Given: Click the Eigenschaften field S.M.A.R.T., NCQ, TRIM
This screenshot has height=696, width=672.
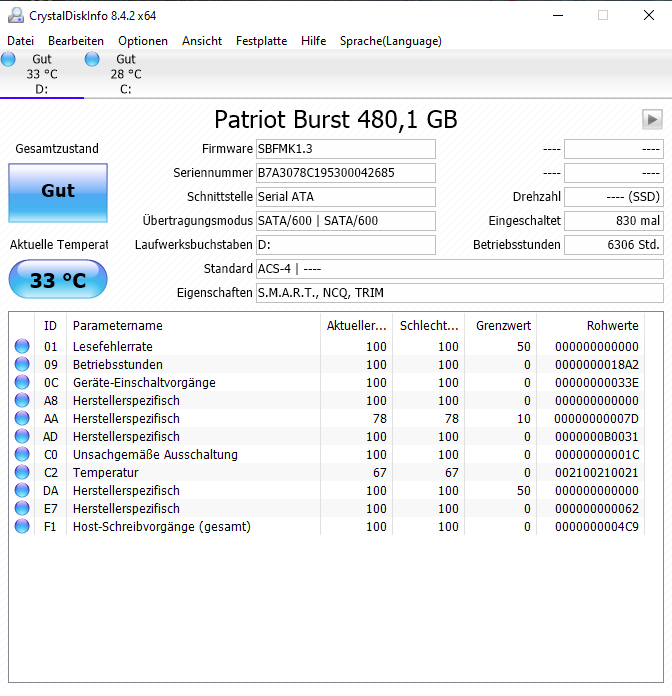Looking at the screenshot, I should tap(460, 293).
